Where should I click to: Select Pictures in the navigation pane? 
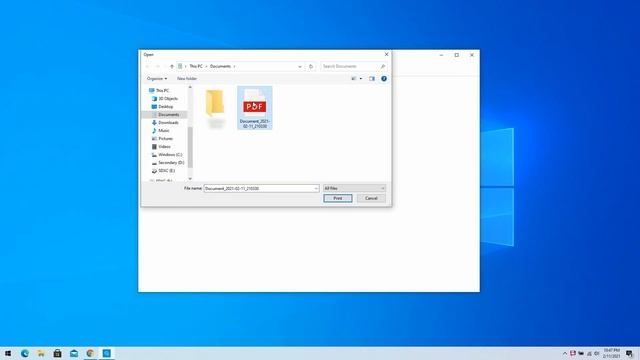pos(165,139)
